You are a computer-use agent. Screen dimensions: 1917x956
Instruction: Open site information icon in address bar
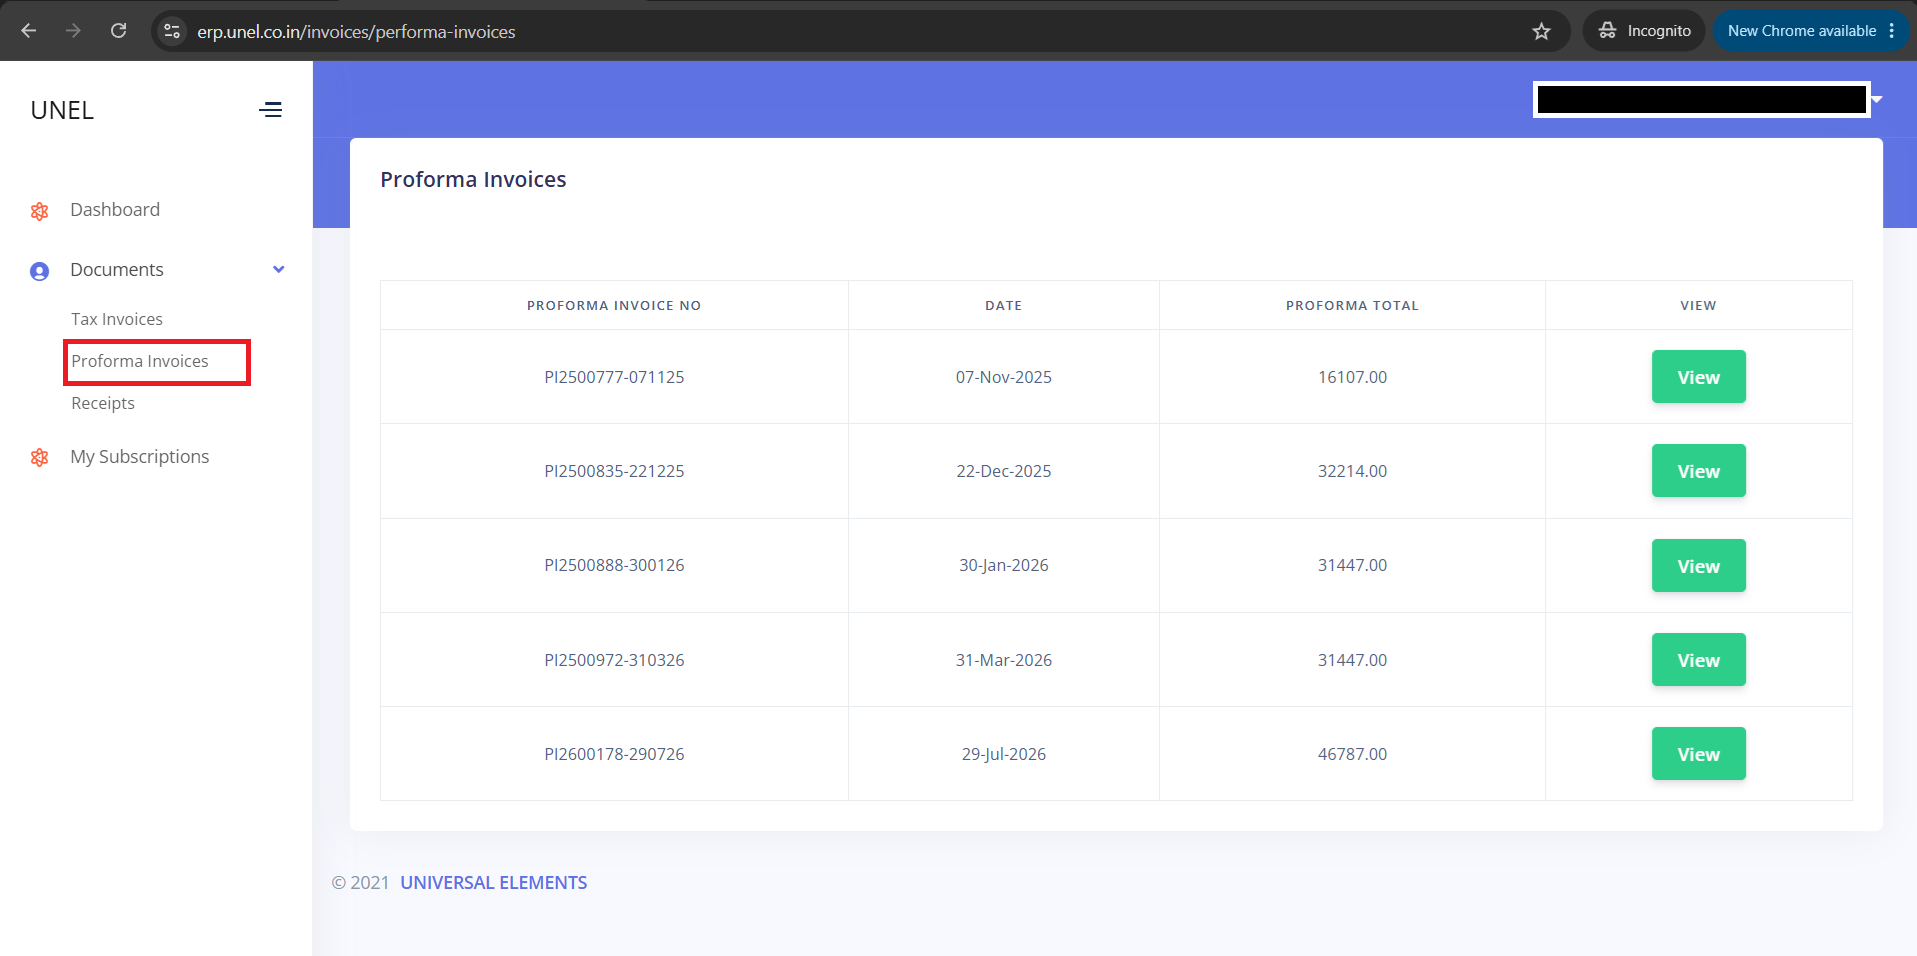(x=172, y=31)
